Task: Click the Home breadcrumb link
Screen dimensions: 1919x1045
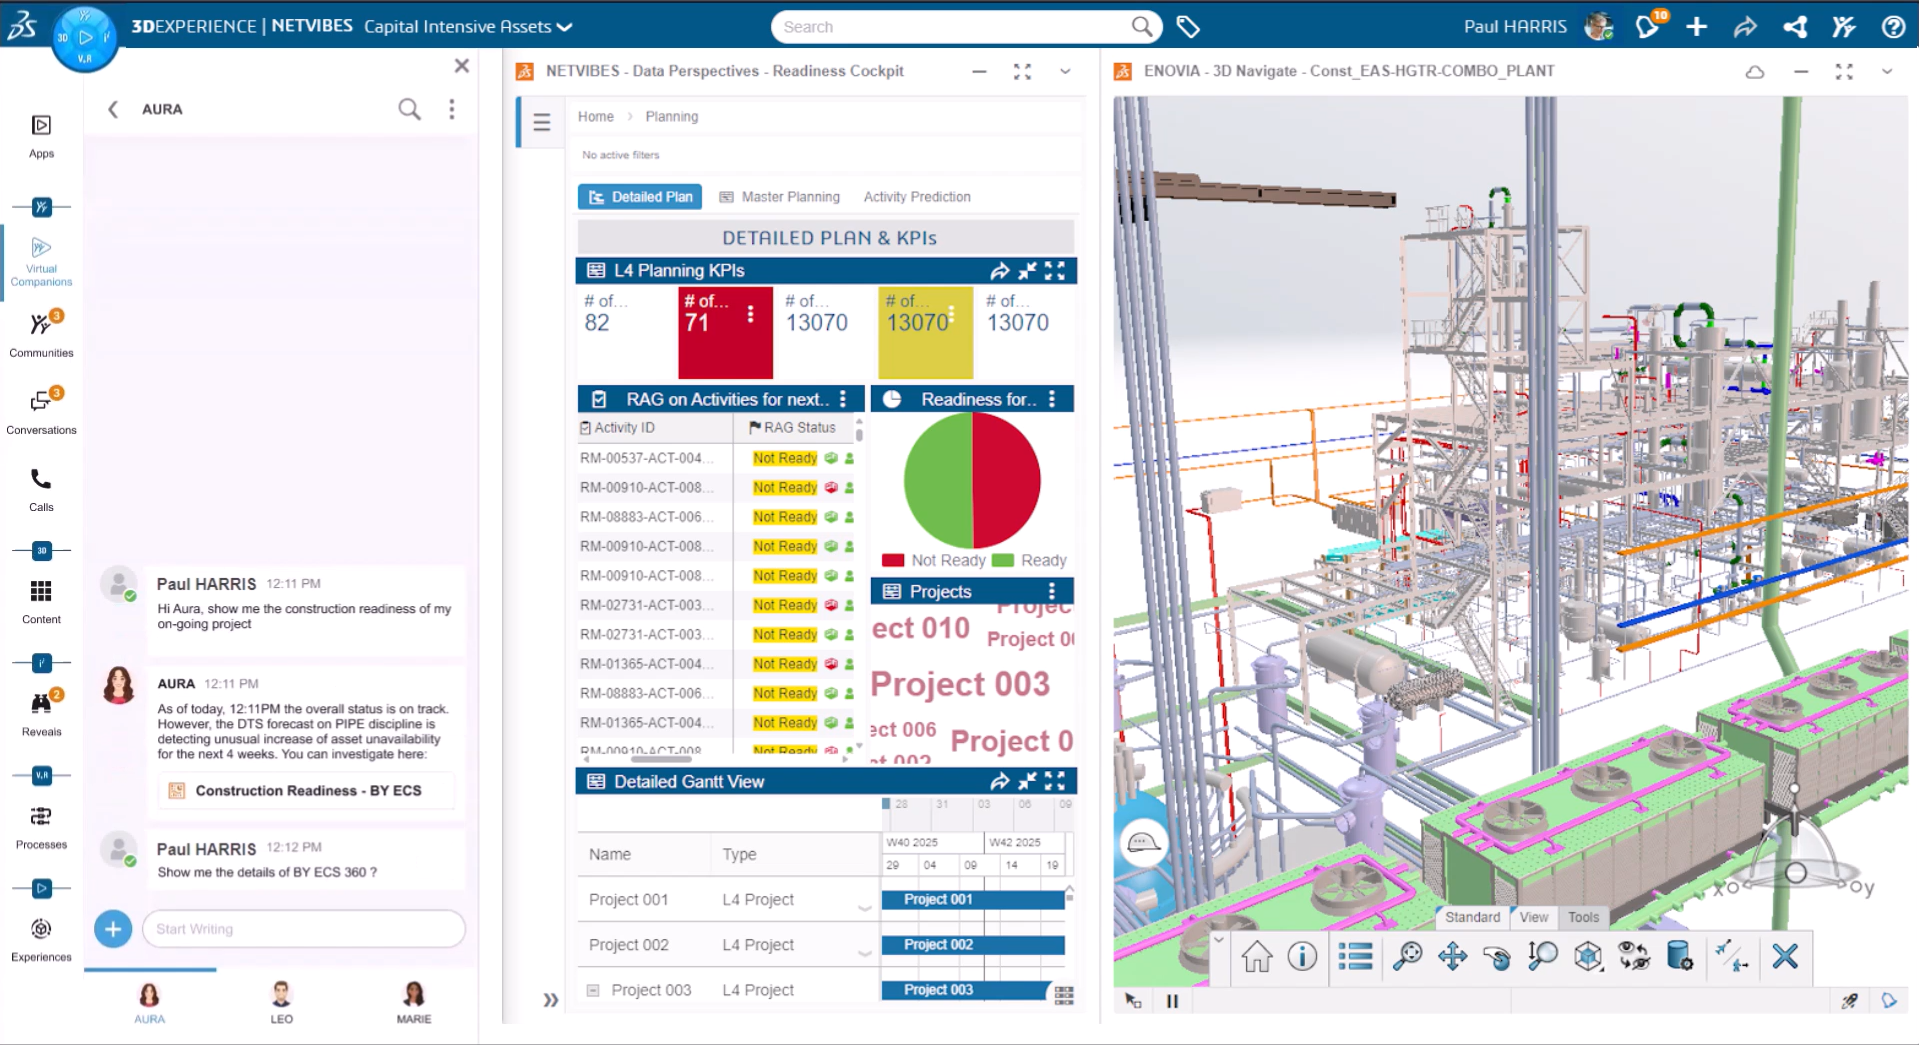Action: (595, 117)
